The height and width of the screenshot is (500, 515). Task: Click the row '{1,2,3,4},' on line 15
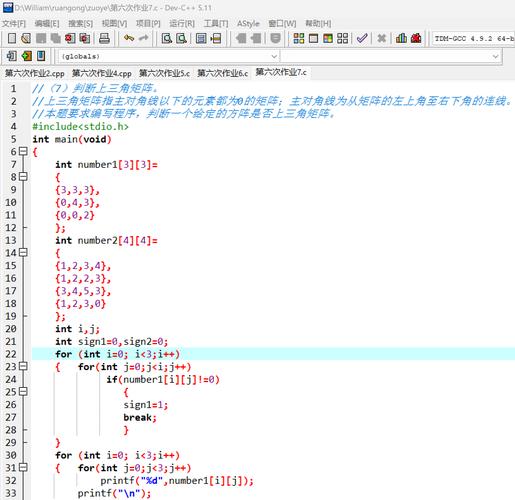(83, 266)
